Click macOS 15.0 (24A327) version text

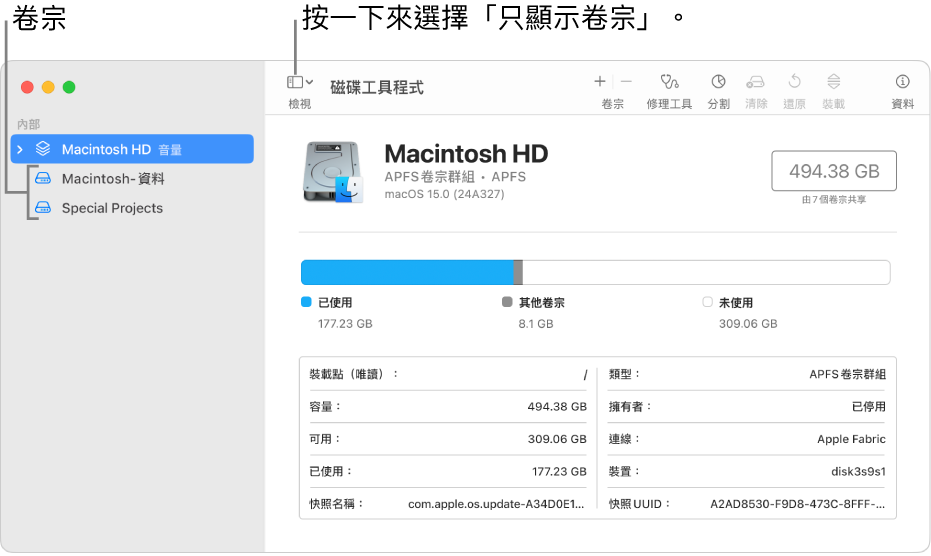(x=445, y=194)
